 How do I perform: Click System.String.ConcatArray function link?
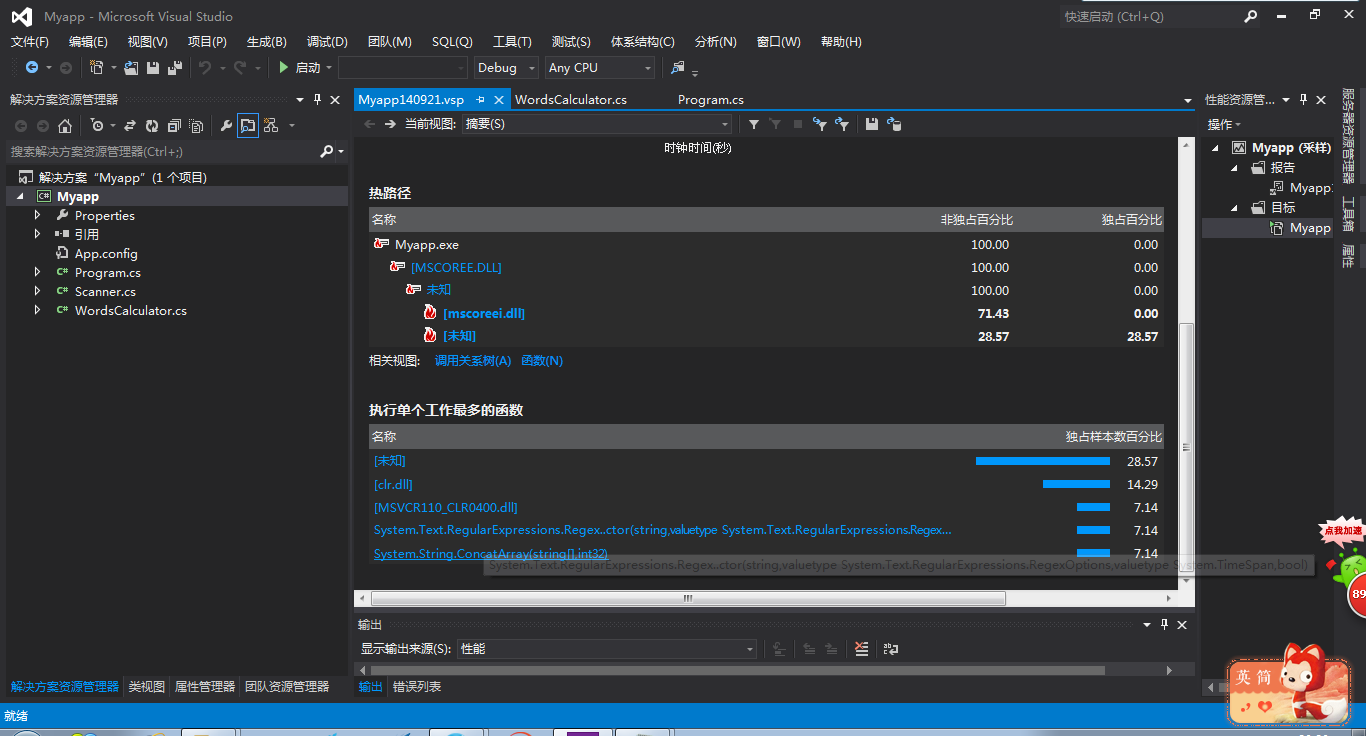[491, 553]
